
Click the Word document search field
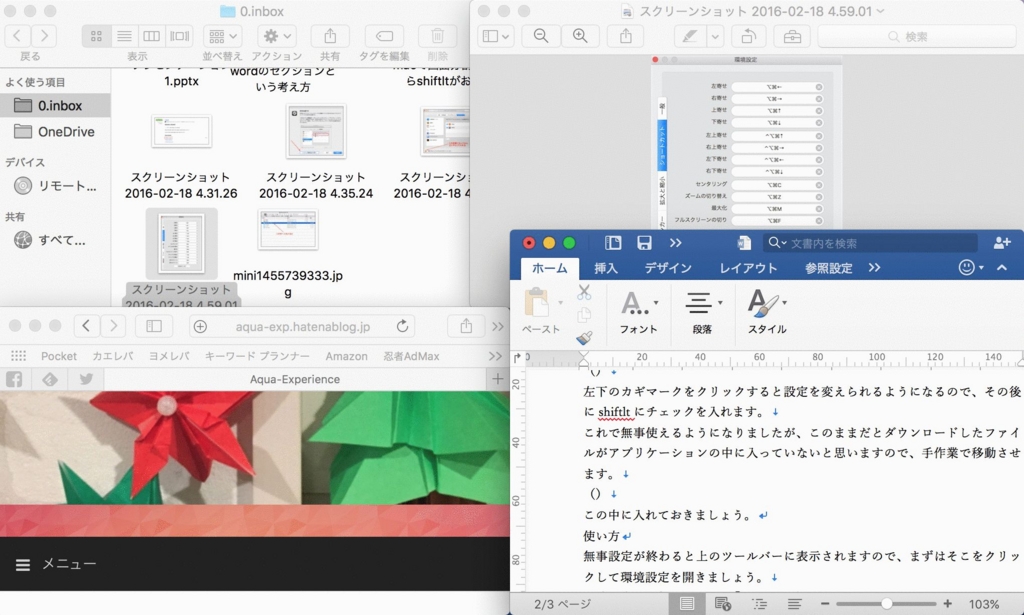pyautogui.click(x=870, y=243)
